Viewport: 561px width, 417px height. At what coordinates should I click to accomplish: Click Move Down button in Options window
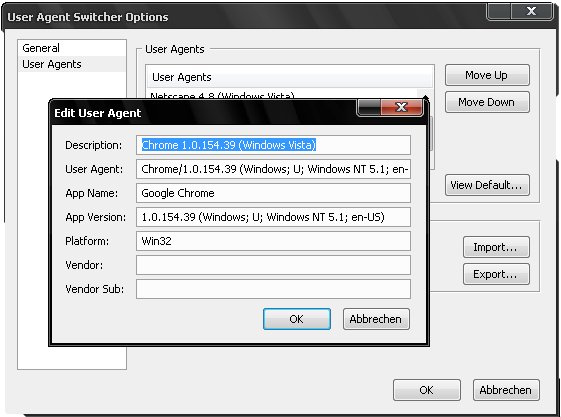pyautogui.click(x=487, y=102)
